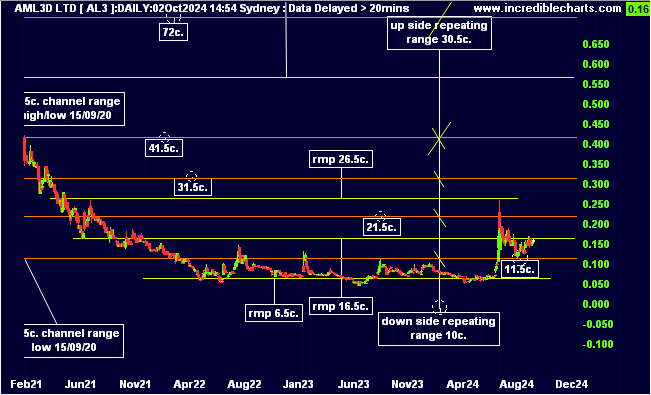The image size is (651, 395).
Task: Click the Feb21 date axis label
Action: 27,384
